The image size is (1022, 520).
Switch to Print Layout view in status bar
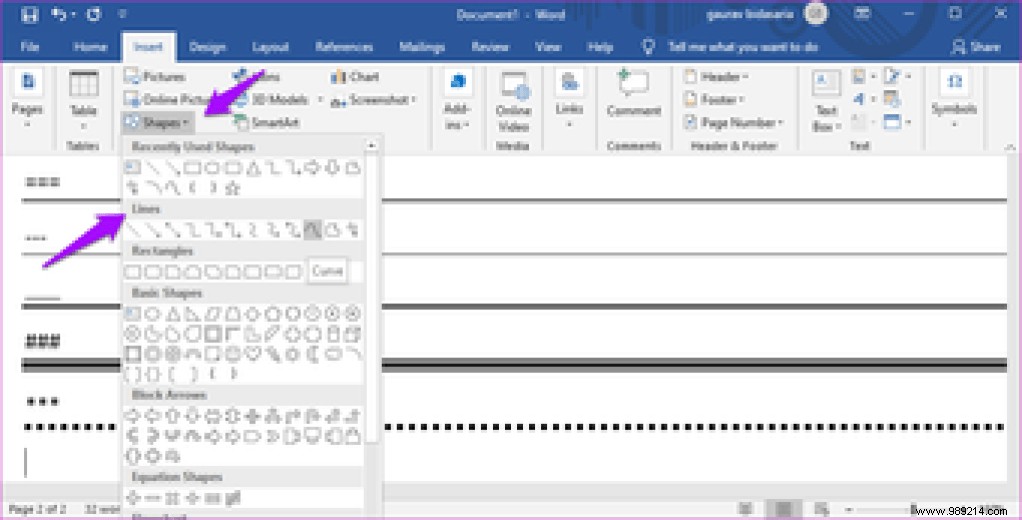[783, 509]
